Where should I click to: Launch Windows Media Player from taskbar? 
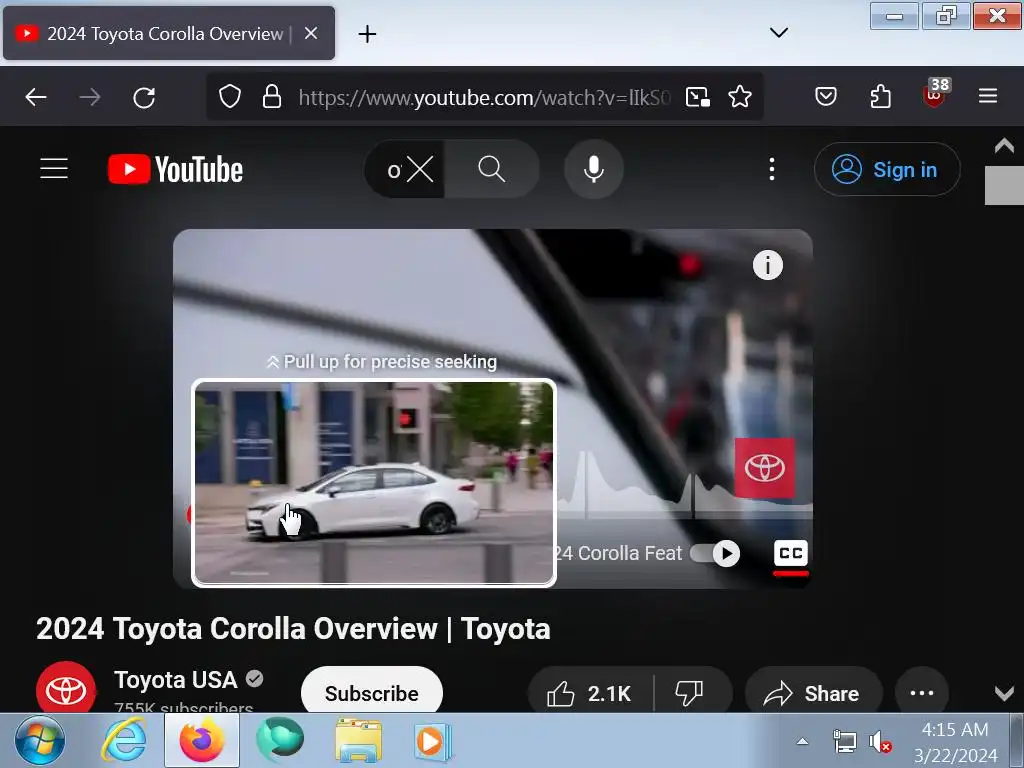pyautogui.click(x=431, y=741)
